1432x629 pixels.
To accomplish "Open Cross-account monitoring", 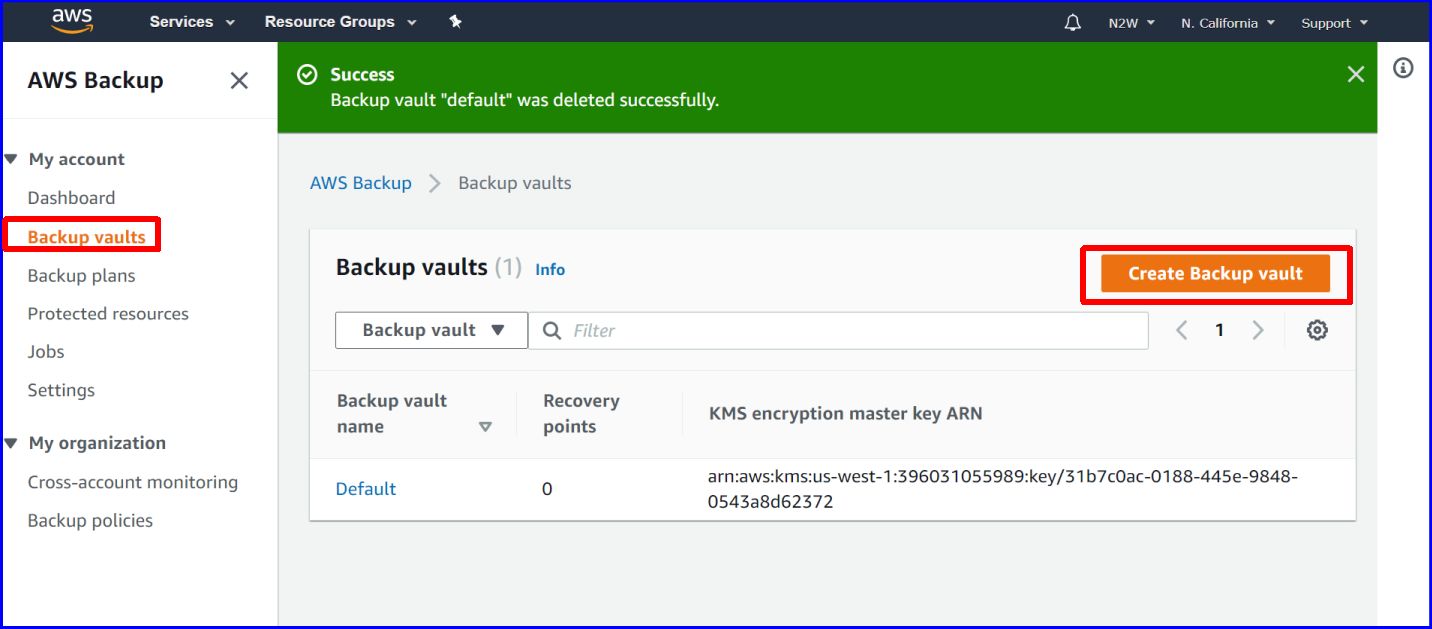I will point(133,482).
